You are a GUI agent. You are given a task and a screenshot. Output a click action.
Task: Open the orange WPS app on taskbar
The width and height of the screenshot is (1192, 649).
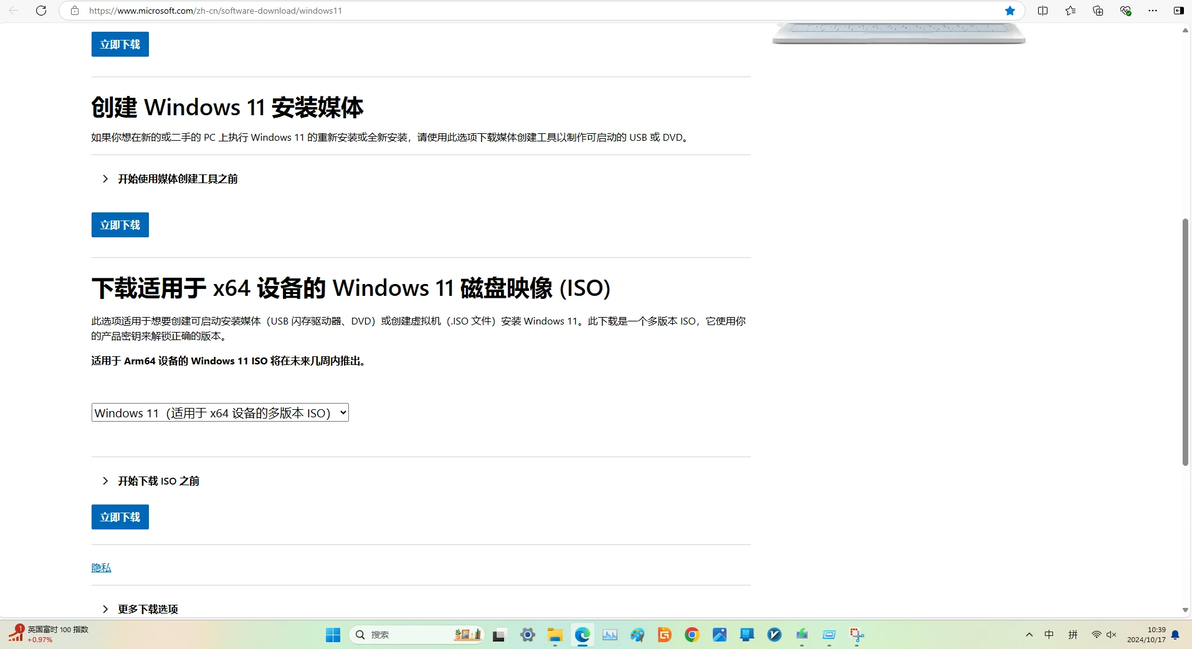click(664, 635)
